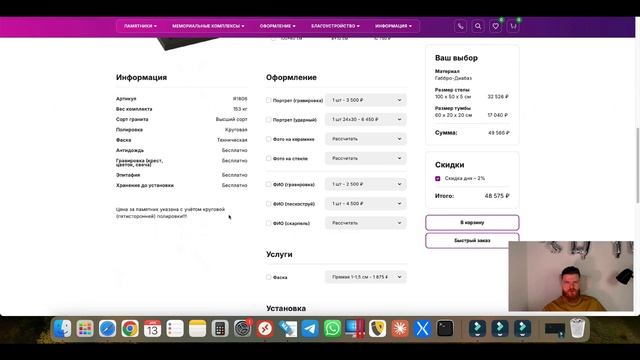Open Фото на керамике dropdown
Image resolution: width=640 pixels, height=360 pixels.
coord(366,139)
